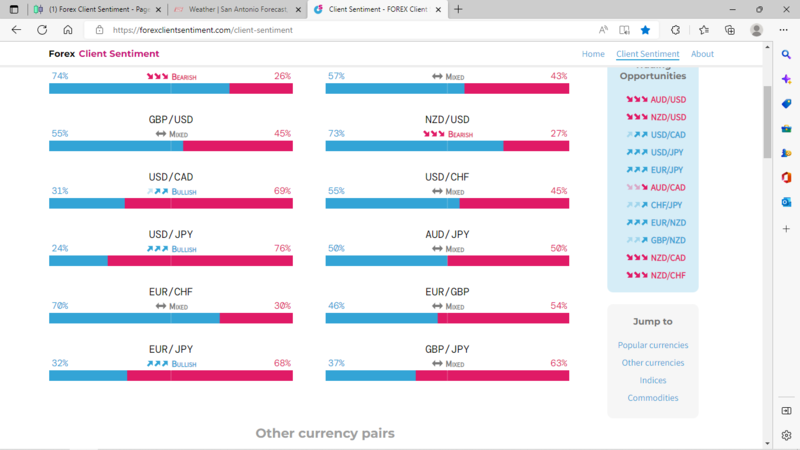Open the Office icon in the sidebar
The width and height of the screenshot is (800, 450).
(786, 177)
